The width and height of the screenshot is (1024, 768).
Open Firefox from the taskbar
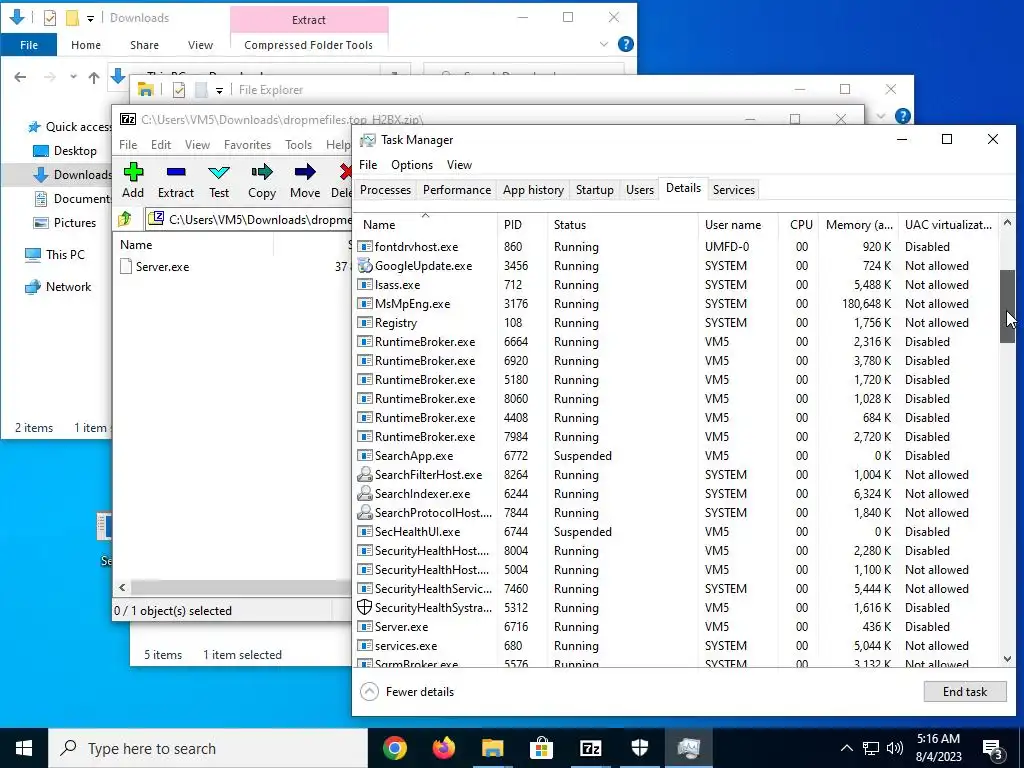point(444,748)
